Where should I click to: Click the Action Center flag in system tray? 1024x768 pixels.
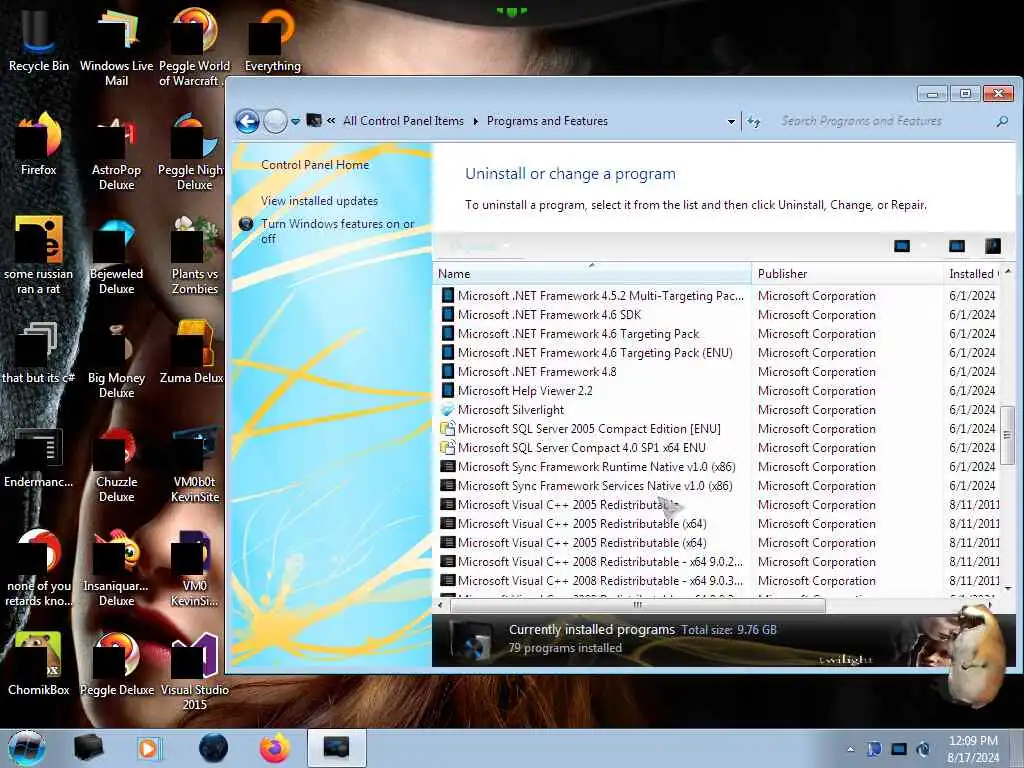(x=874, y=748)
